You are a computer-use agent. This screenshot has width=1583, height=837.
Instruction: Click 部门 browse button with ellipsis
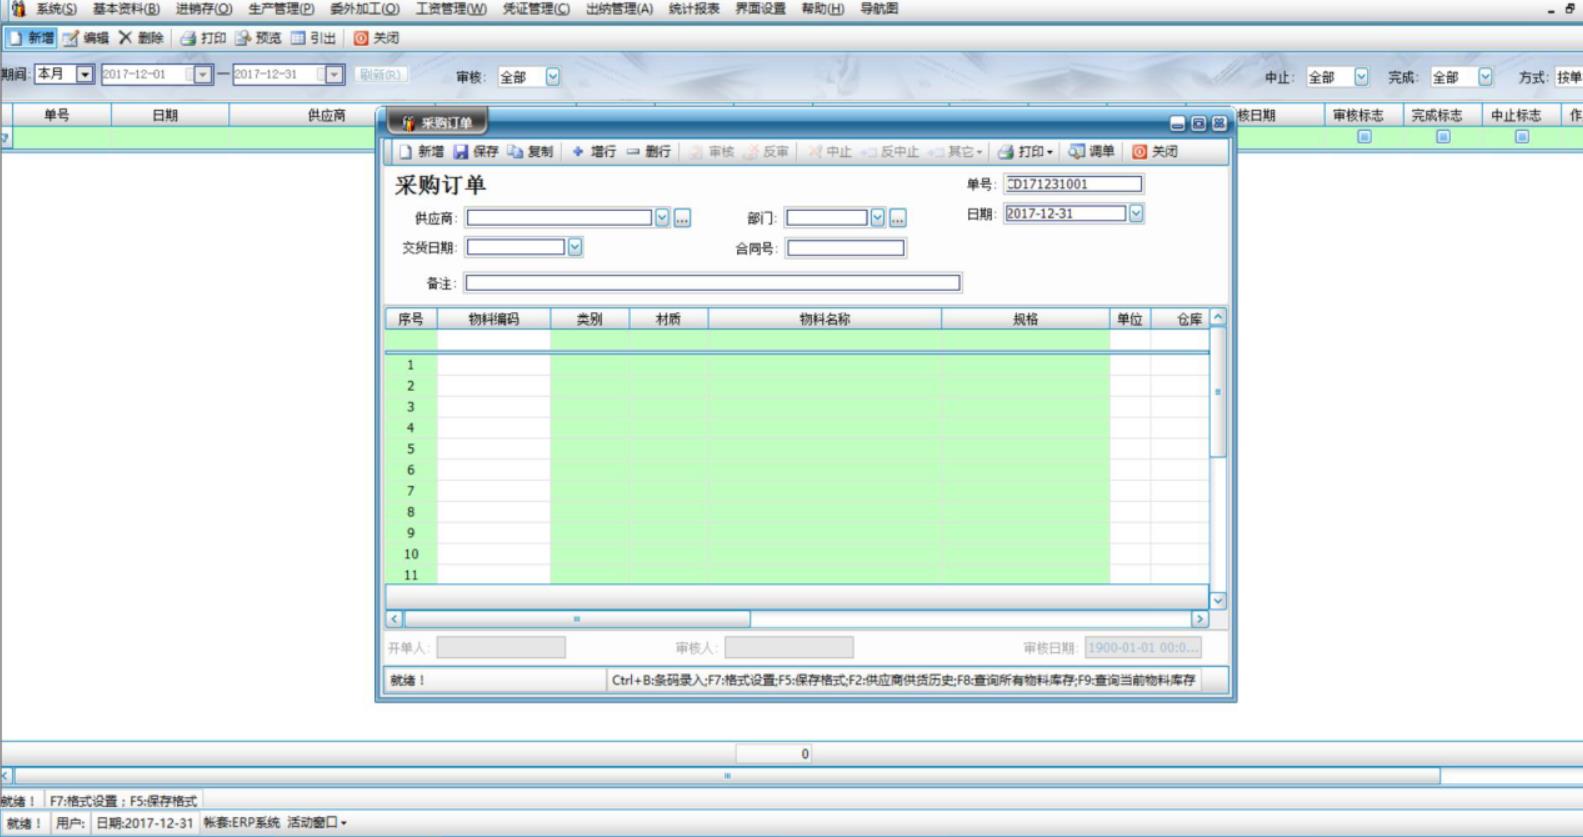pos(898,218)
